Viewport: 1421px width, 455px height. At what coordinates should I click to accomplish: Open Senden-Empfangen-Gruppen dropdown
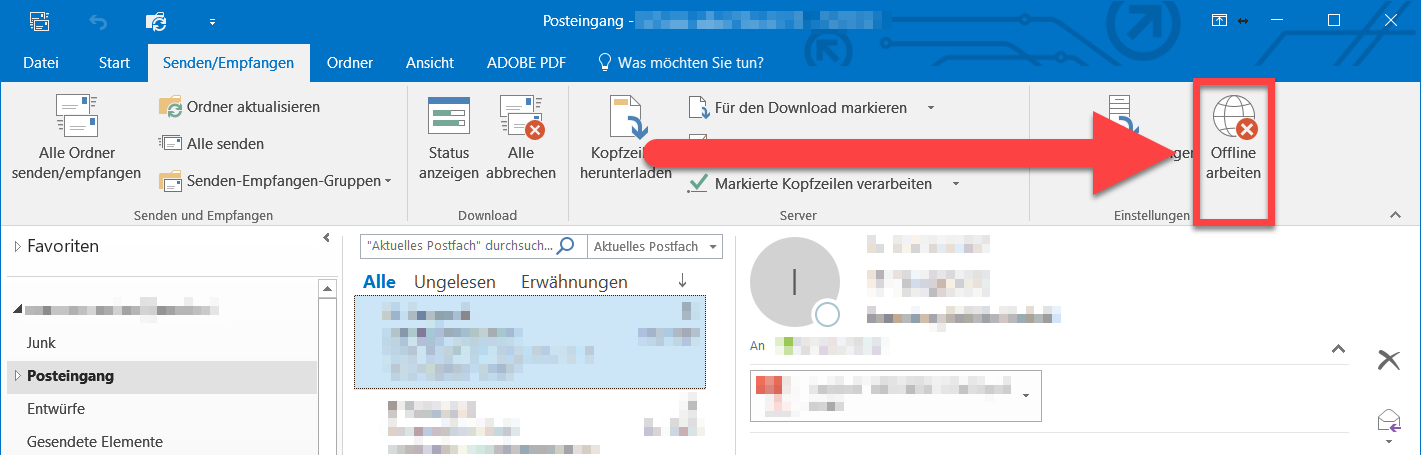275,181
